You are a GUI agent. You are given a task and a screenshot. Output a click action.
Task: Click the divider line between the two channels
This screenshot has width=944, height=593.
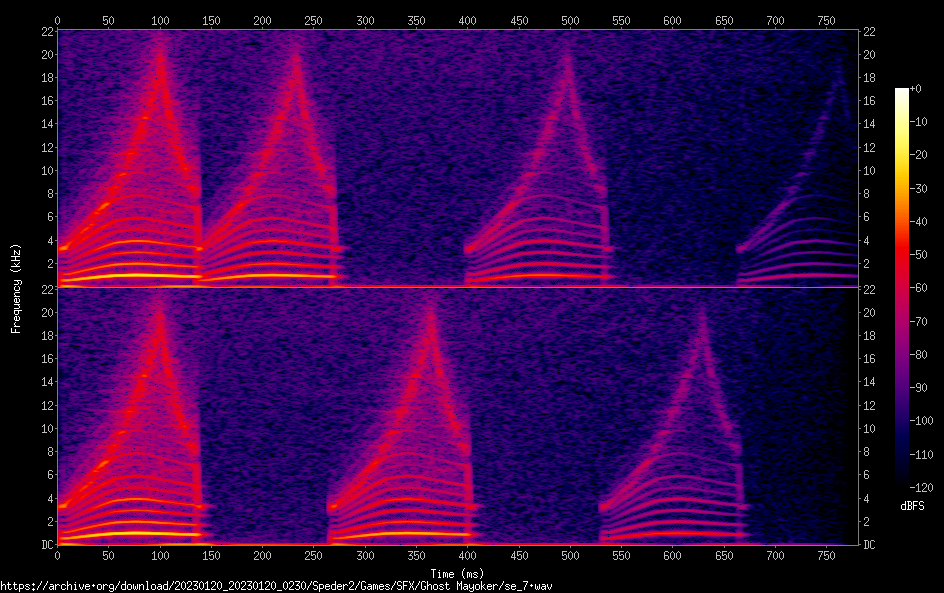(x=458, y=287)
